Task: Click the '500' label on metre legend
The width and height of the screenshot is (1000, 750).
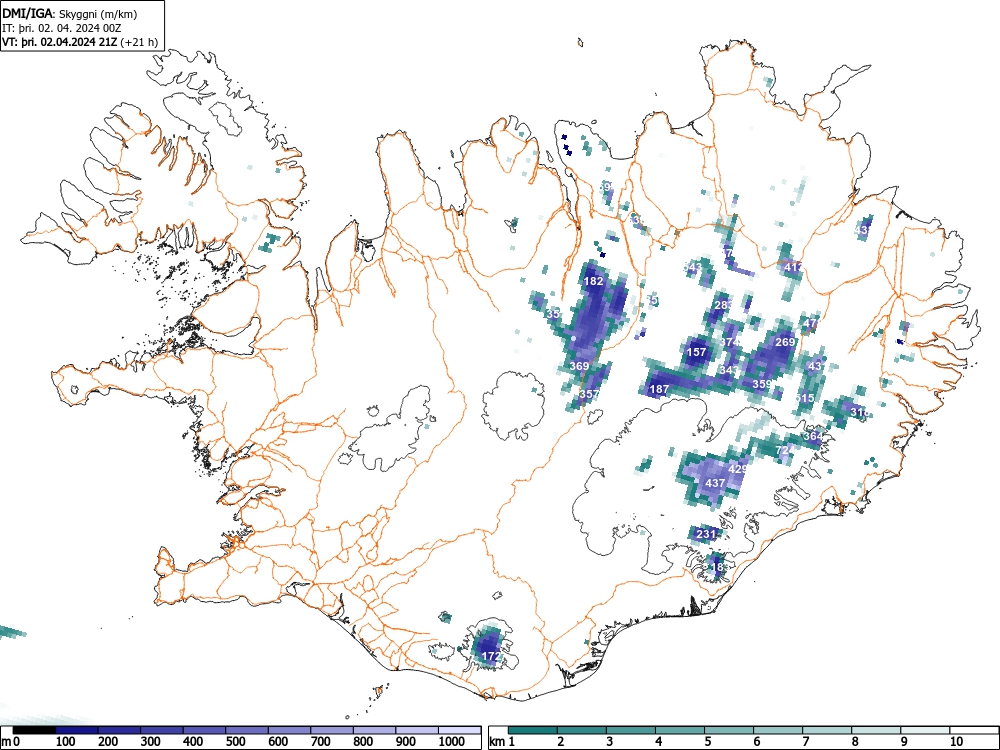Action: tap(235, 741)
